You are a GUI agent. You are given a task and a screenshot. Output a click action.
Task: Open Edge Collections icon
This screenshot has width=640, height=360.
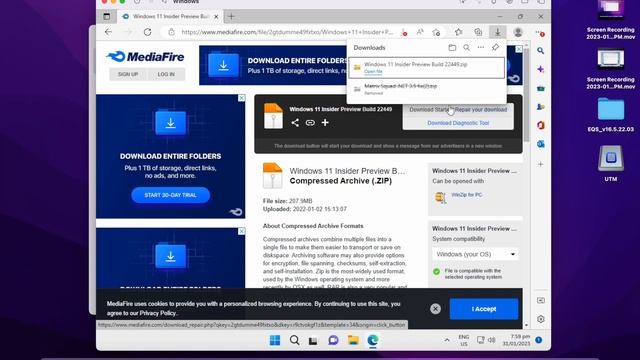point(478,32)
